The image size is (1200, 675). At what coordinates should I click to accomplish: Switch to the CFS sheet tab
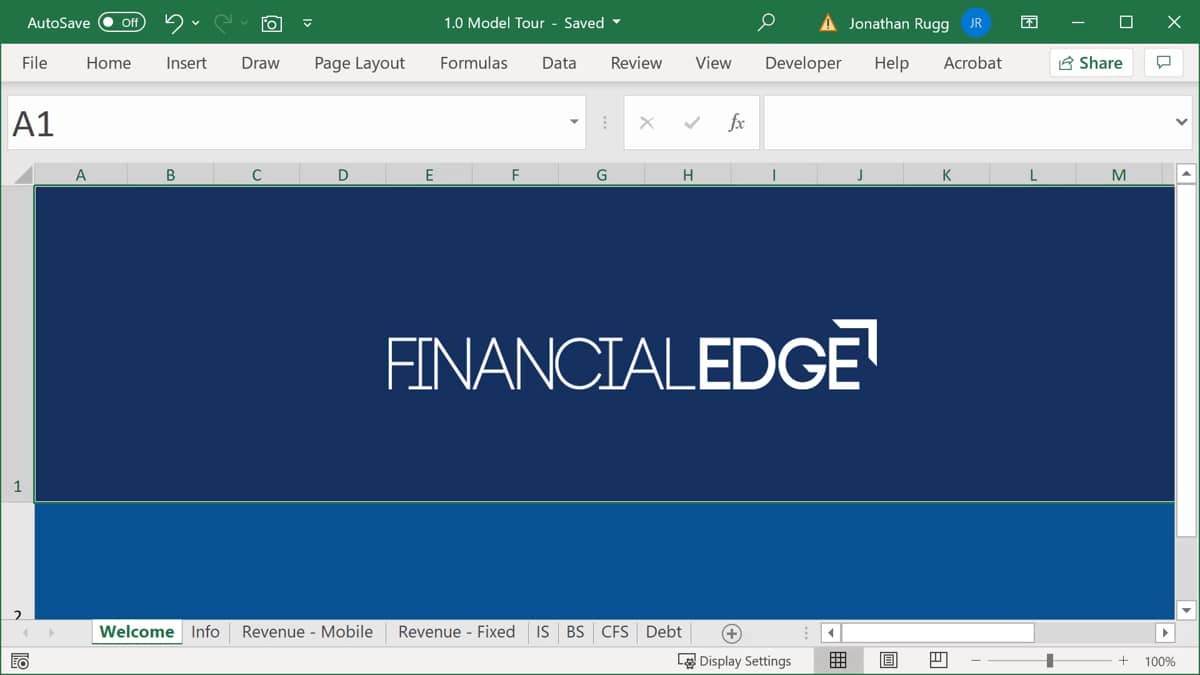tap(615, 632)
